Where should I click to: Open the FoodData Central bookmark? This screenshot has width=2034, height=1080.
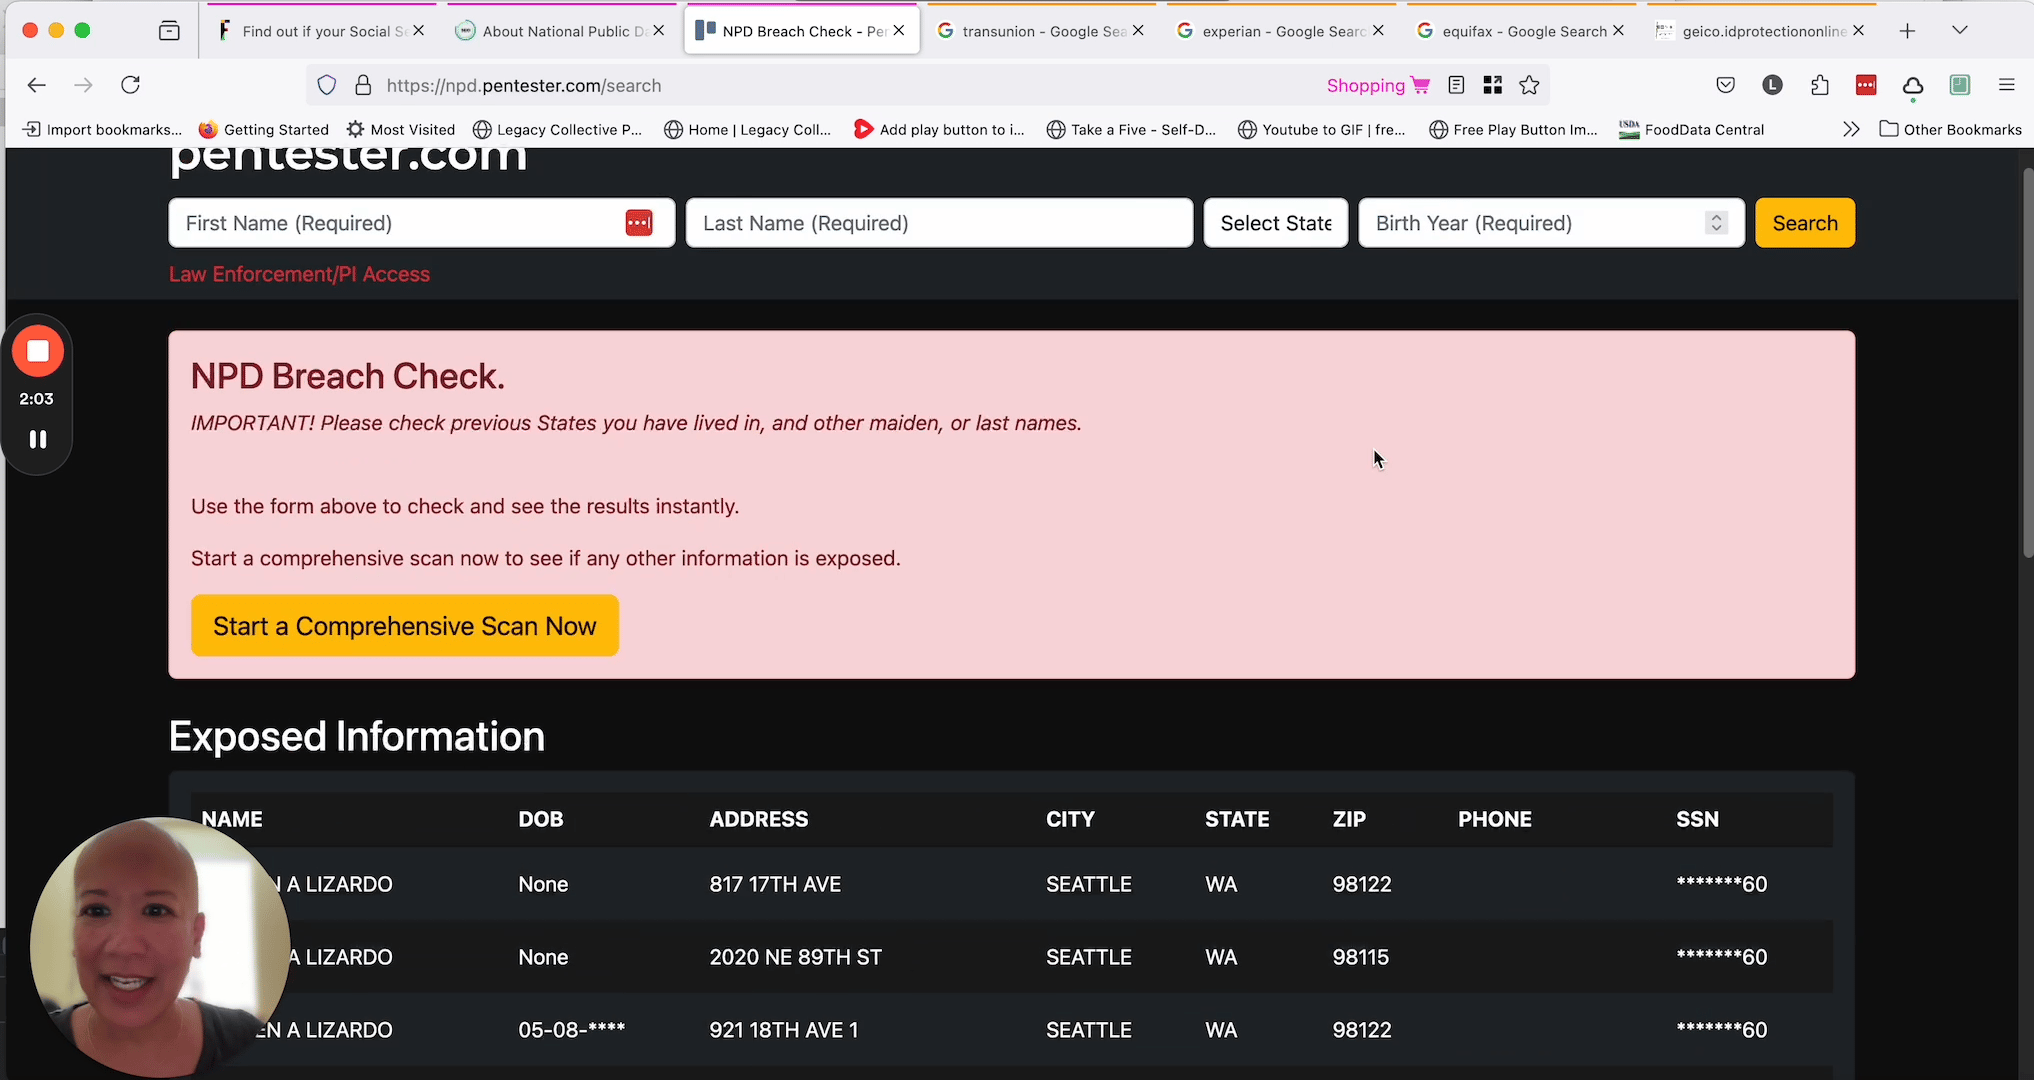(x=1692, y=129)
